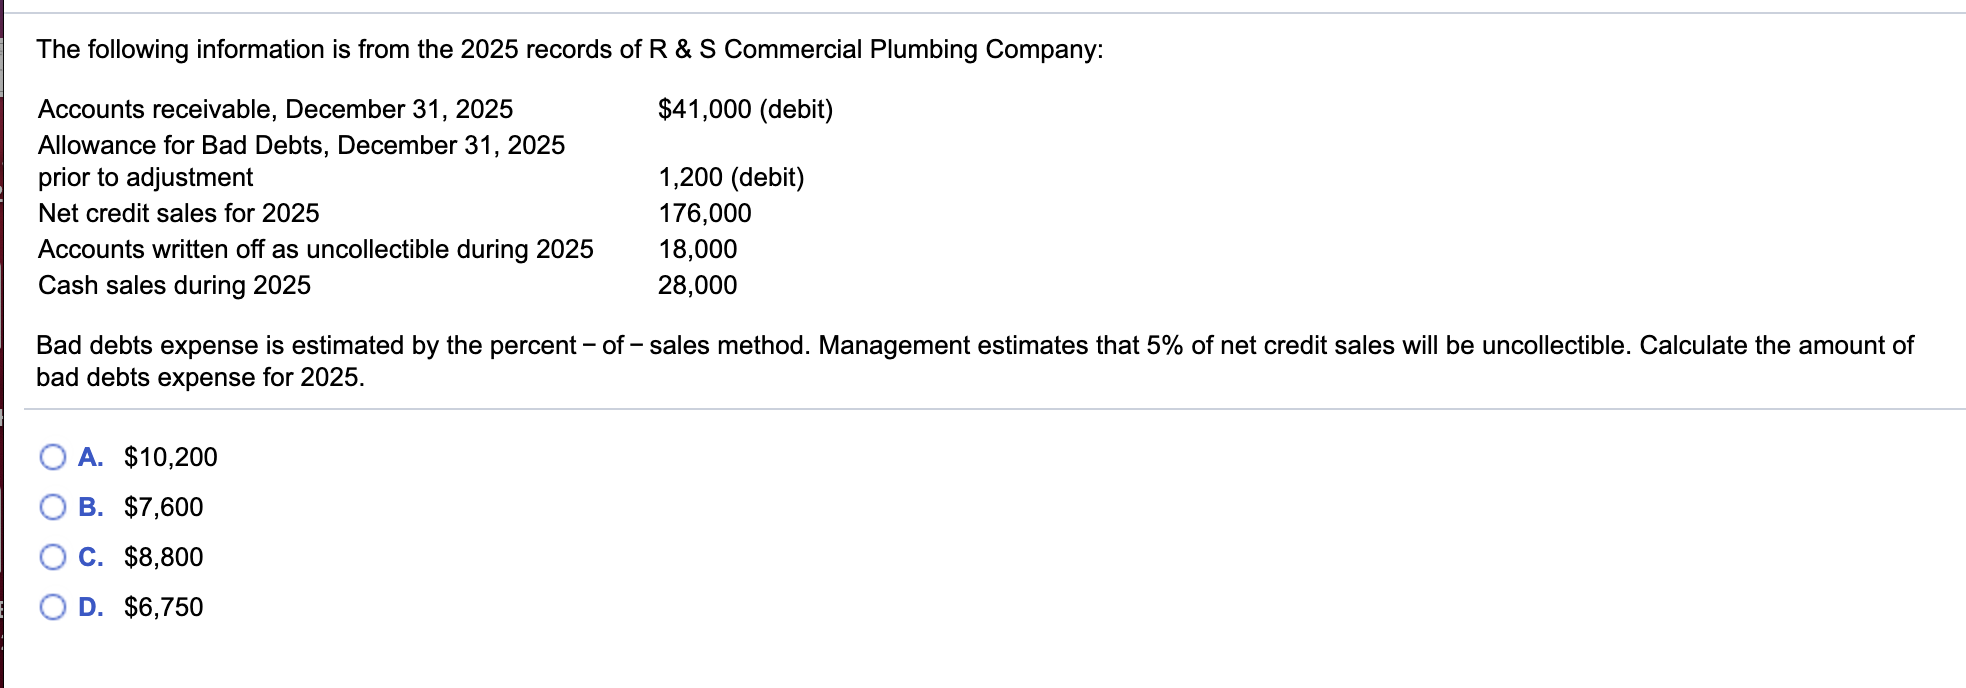Select radio button for answer C
1966x688 pixels.
click(53, 557)
